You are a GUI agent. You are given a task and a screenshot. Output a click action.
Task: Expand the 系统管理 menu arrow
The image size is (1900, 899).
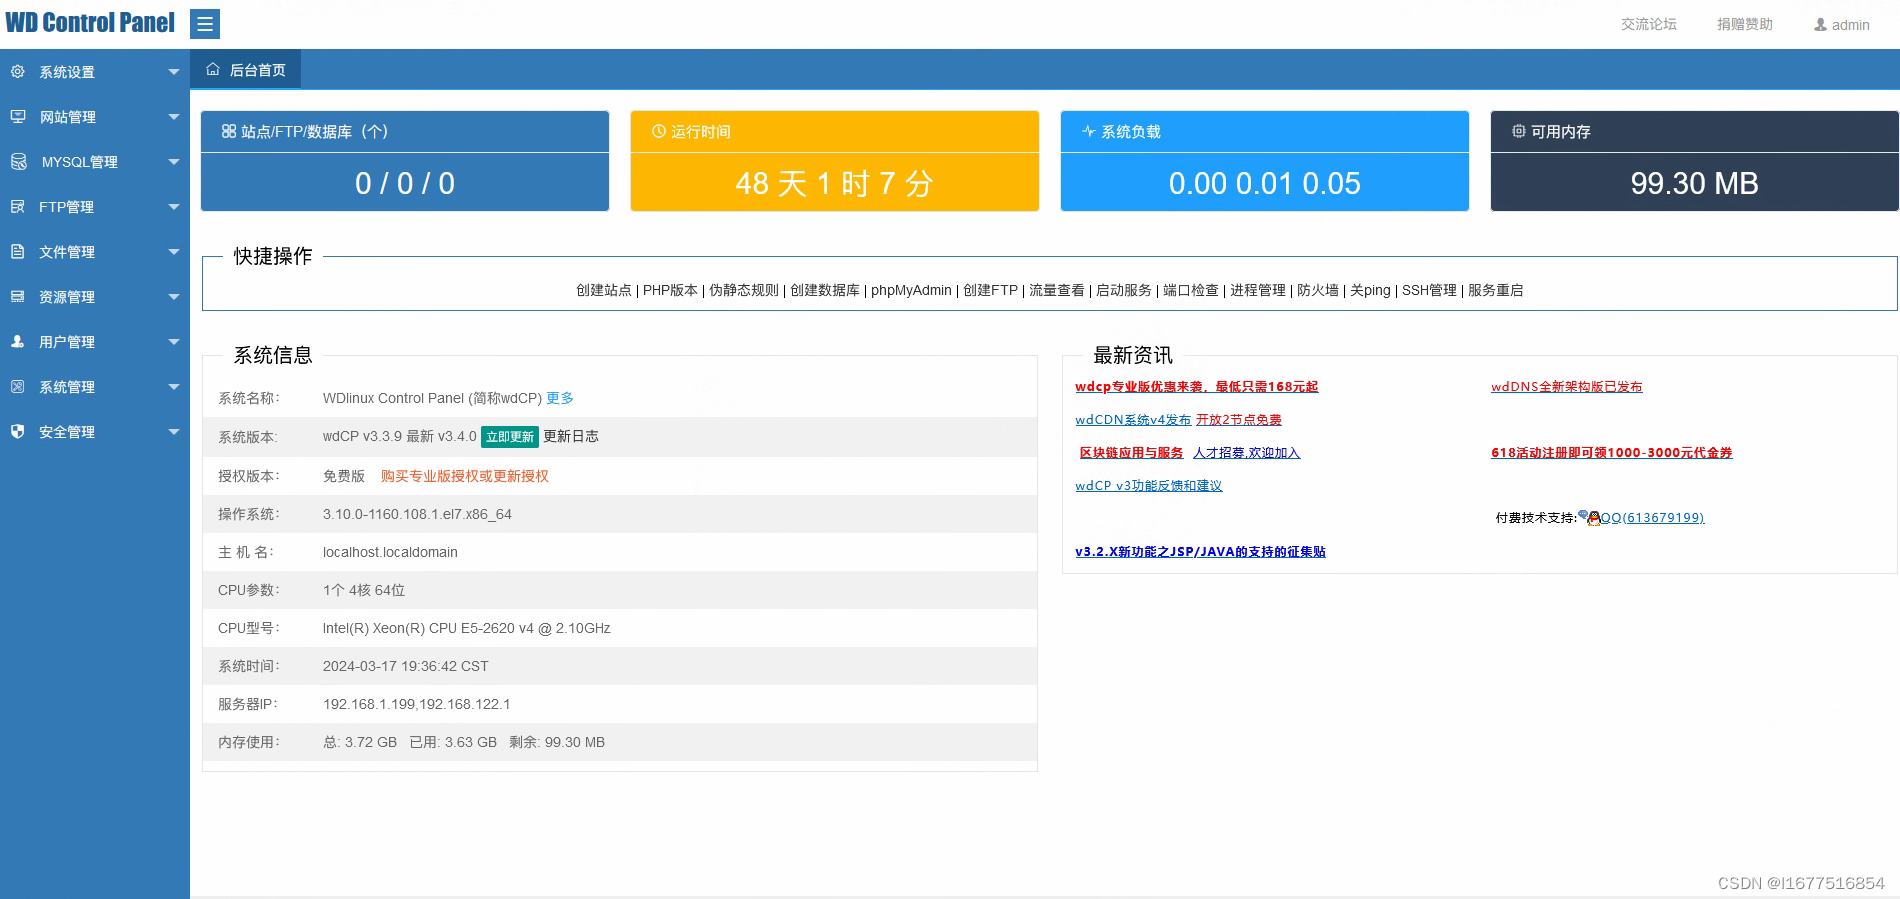point(174,387)
